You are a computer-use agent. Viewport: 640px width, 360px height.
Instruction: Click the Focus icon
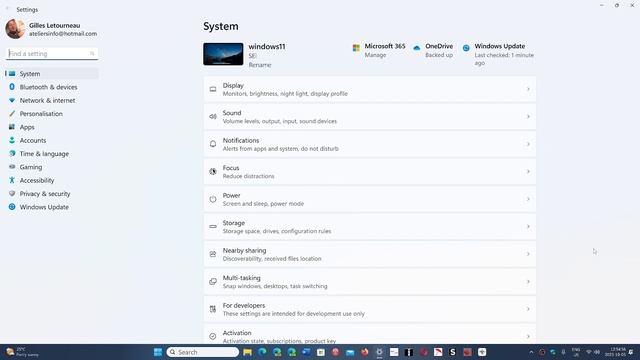point(213,171)
